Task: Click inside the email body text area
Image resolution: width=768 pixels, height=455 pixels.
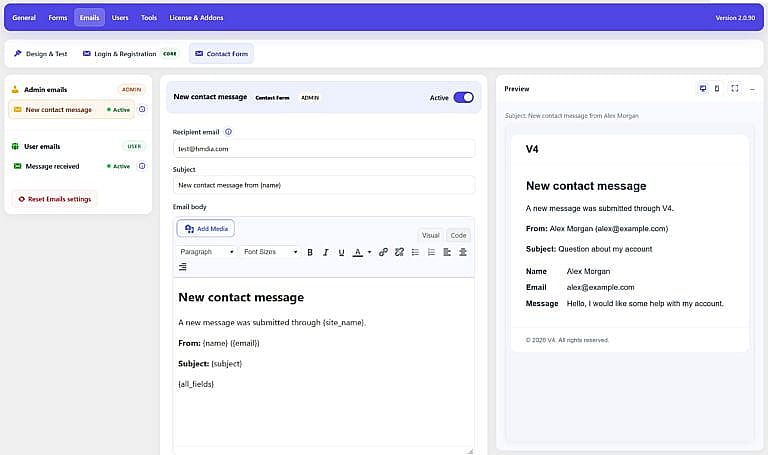Action: pos(323,362)
